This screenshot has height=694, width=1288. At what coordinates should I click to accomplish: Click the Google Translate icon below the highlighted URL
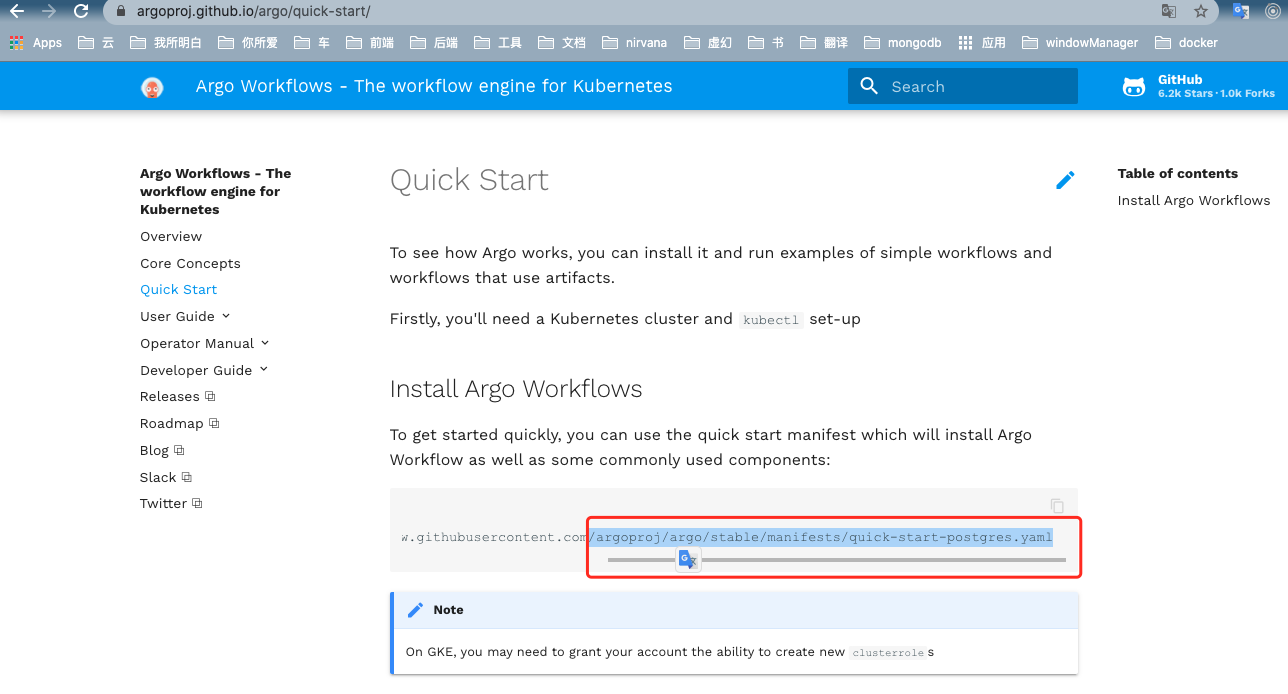[x=687, y=559]
